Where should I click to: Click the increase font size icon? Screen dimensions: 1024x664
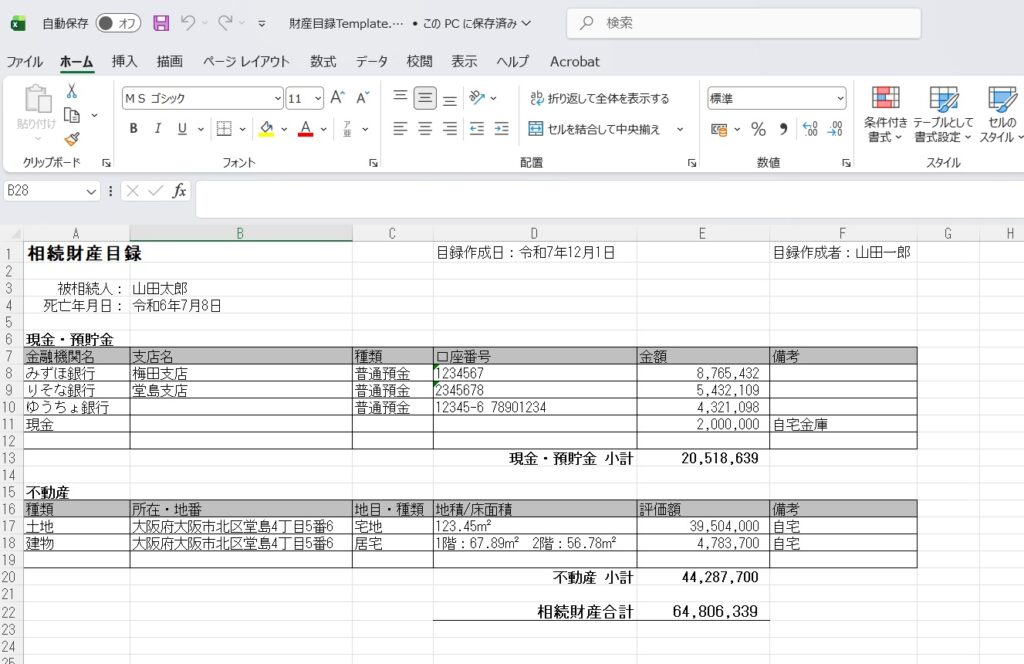(x=337, y=98)
